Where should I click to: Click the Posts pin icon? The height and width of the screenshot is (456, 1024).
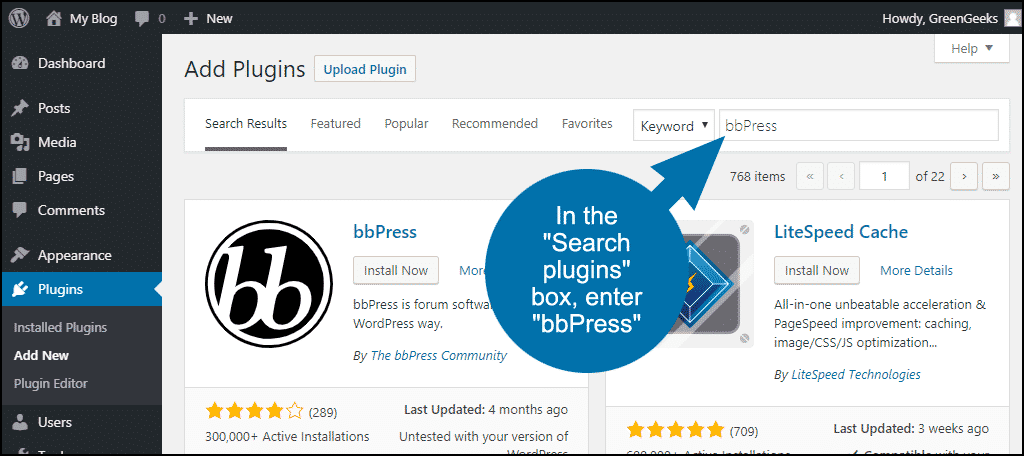click(x=20, y=108)
